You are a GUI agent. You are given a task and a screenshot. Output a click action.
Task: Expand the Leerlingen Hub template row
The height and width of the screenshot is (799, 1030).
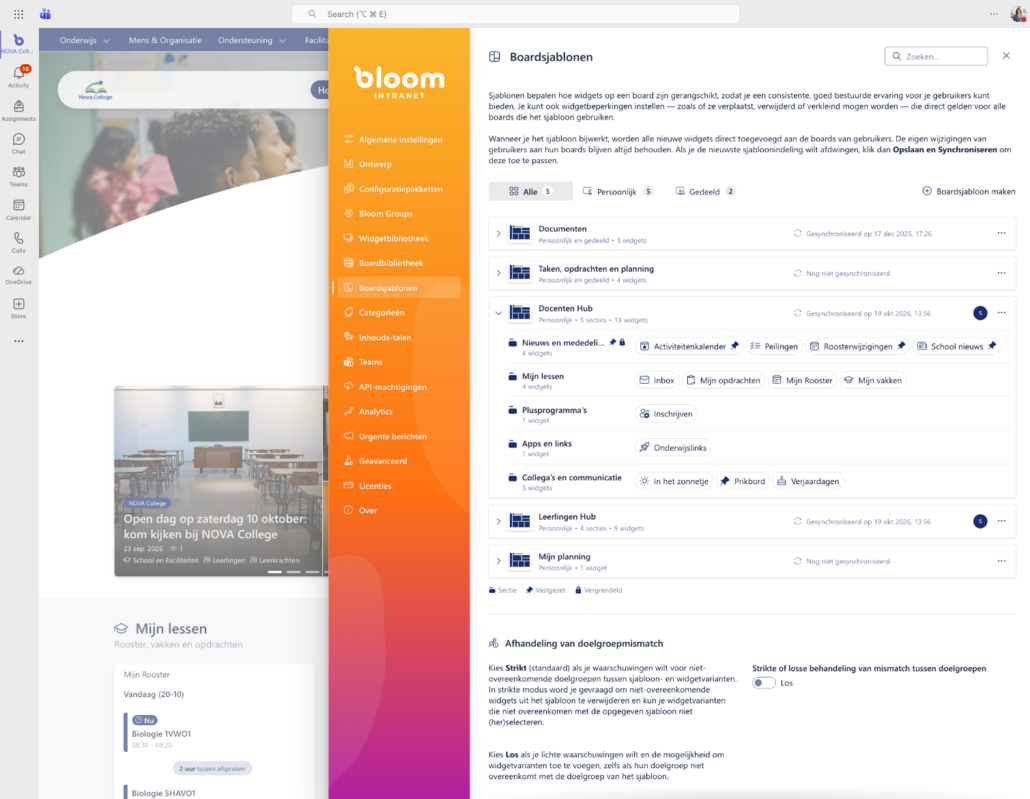click(499, 521)
